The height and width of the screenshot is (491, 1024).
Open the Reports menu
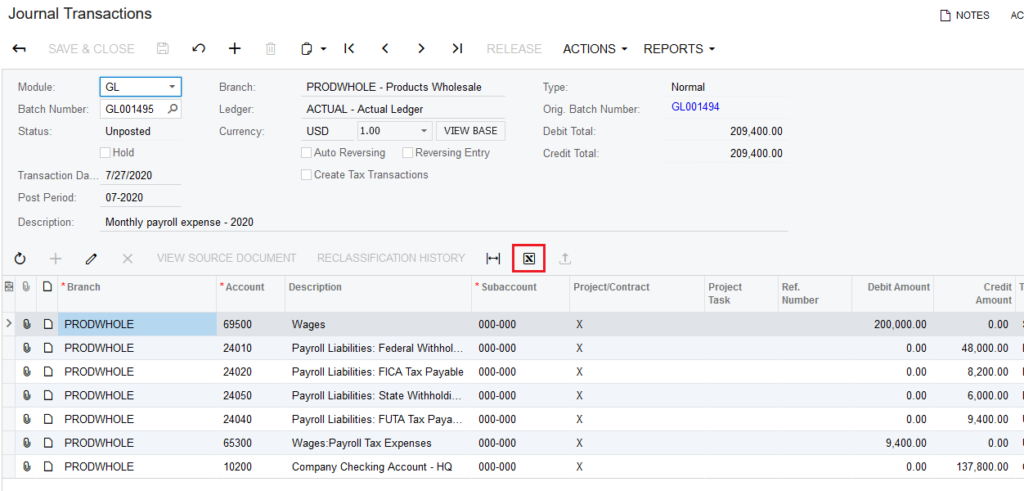679,49
